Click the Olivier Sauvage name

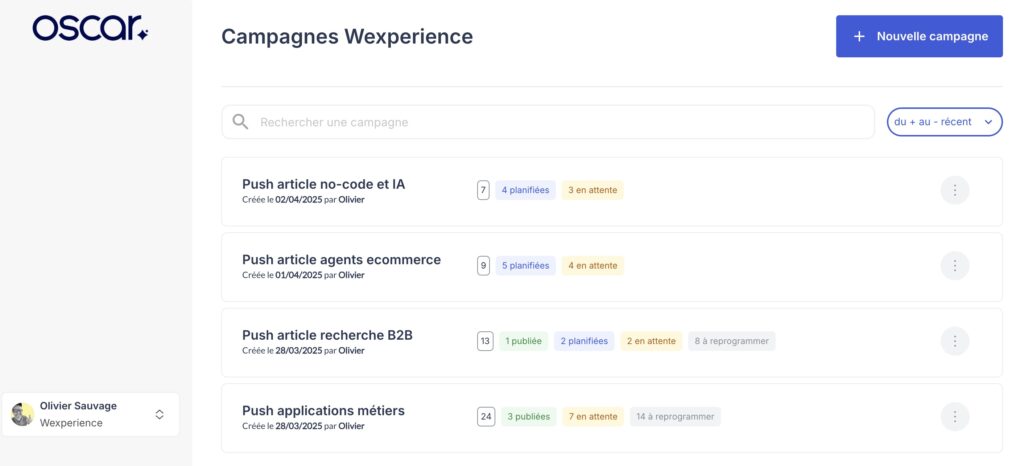coord(78,406)
